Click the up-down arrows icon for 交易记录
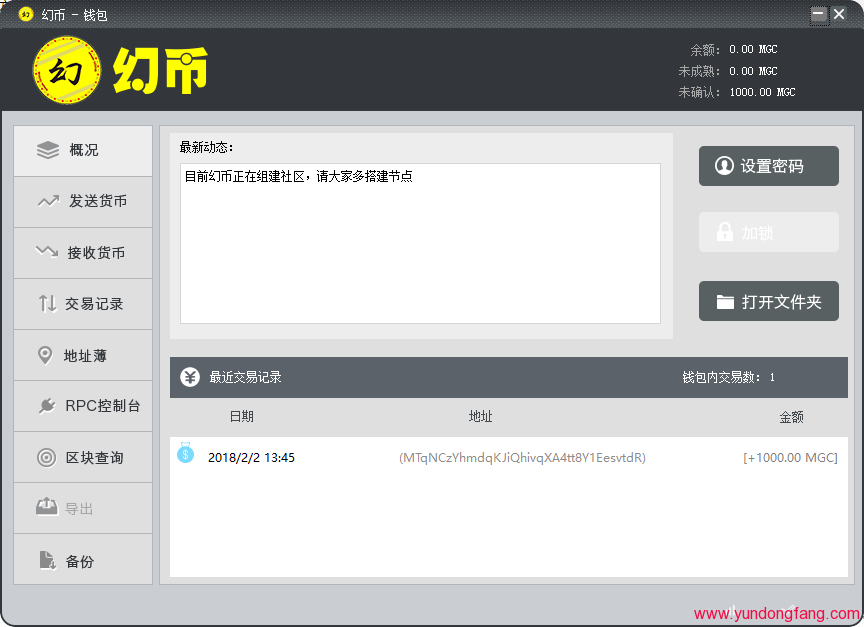 pyautogui.click(x=47, y=303)
